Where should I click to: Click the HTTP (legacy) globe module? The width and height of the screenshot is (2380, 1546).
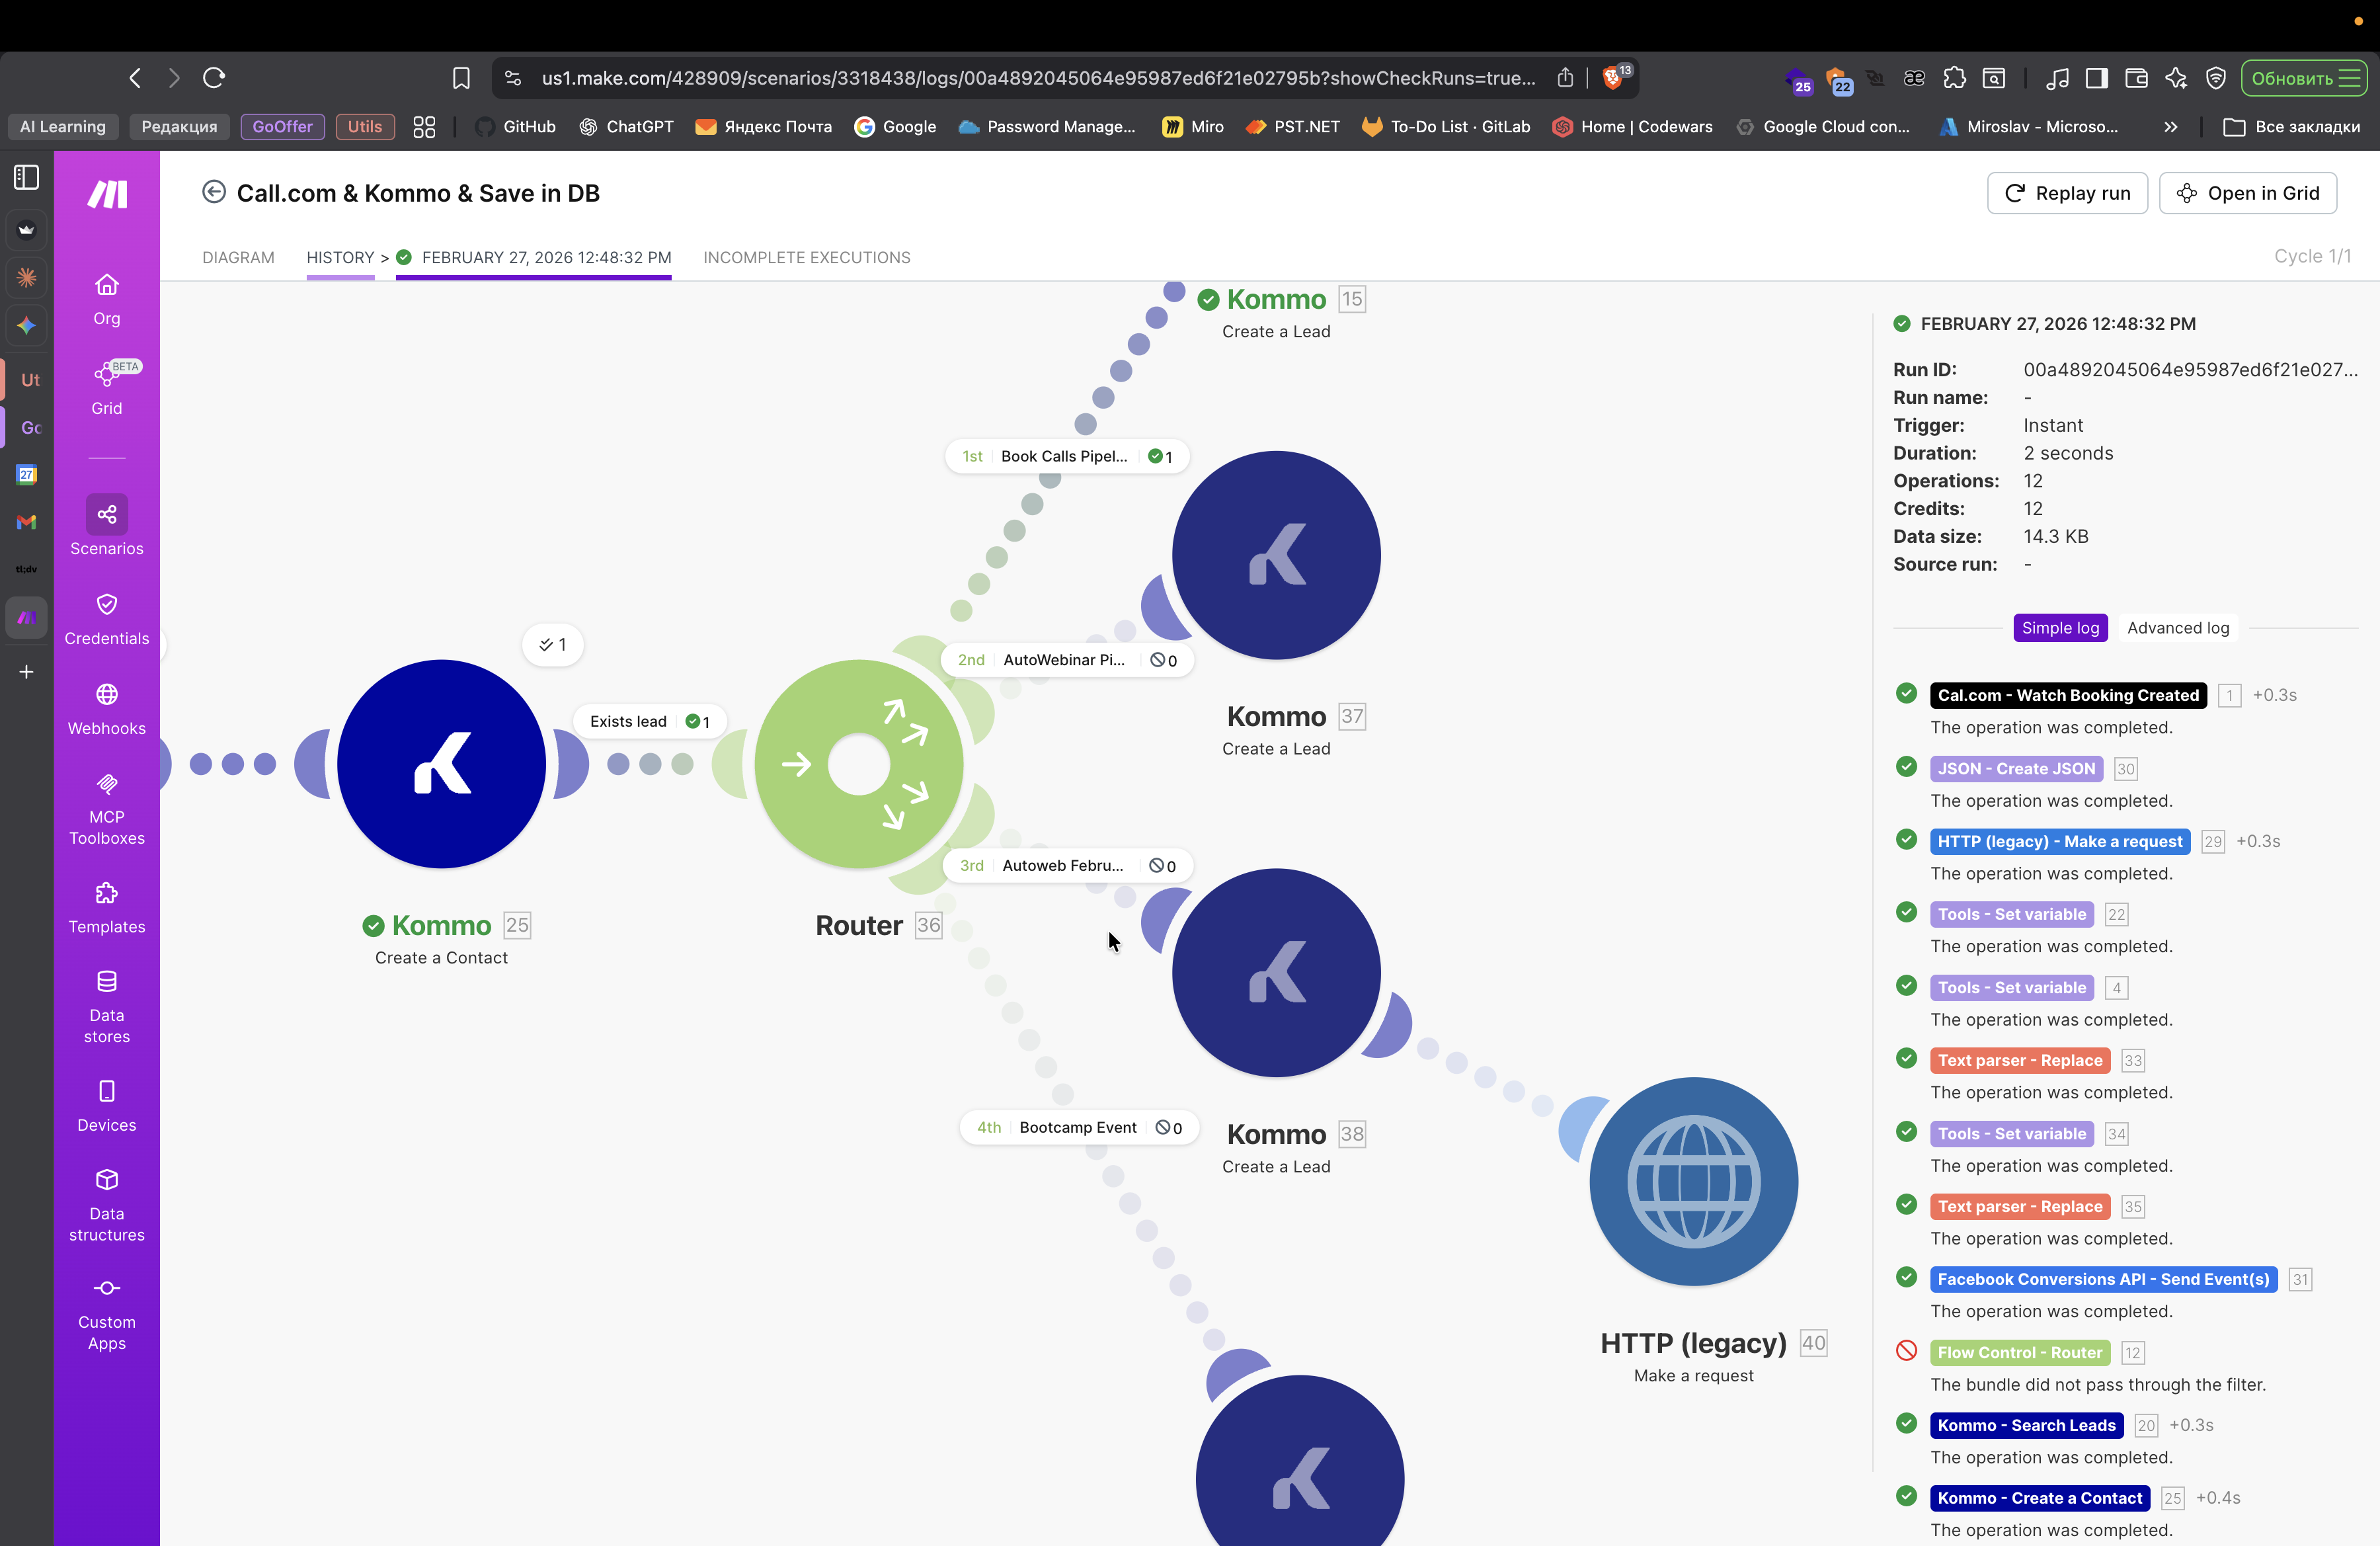click(x=1693, y=1181)
